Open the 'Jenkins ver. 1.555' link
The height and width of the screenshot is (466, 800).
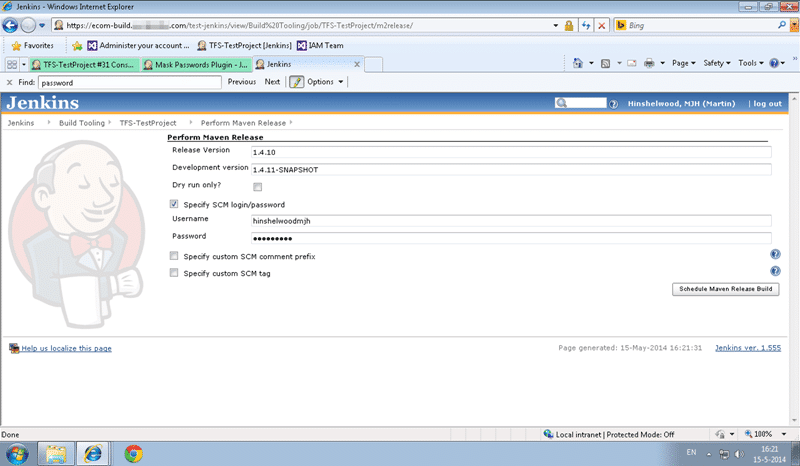747,348
